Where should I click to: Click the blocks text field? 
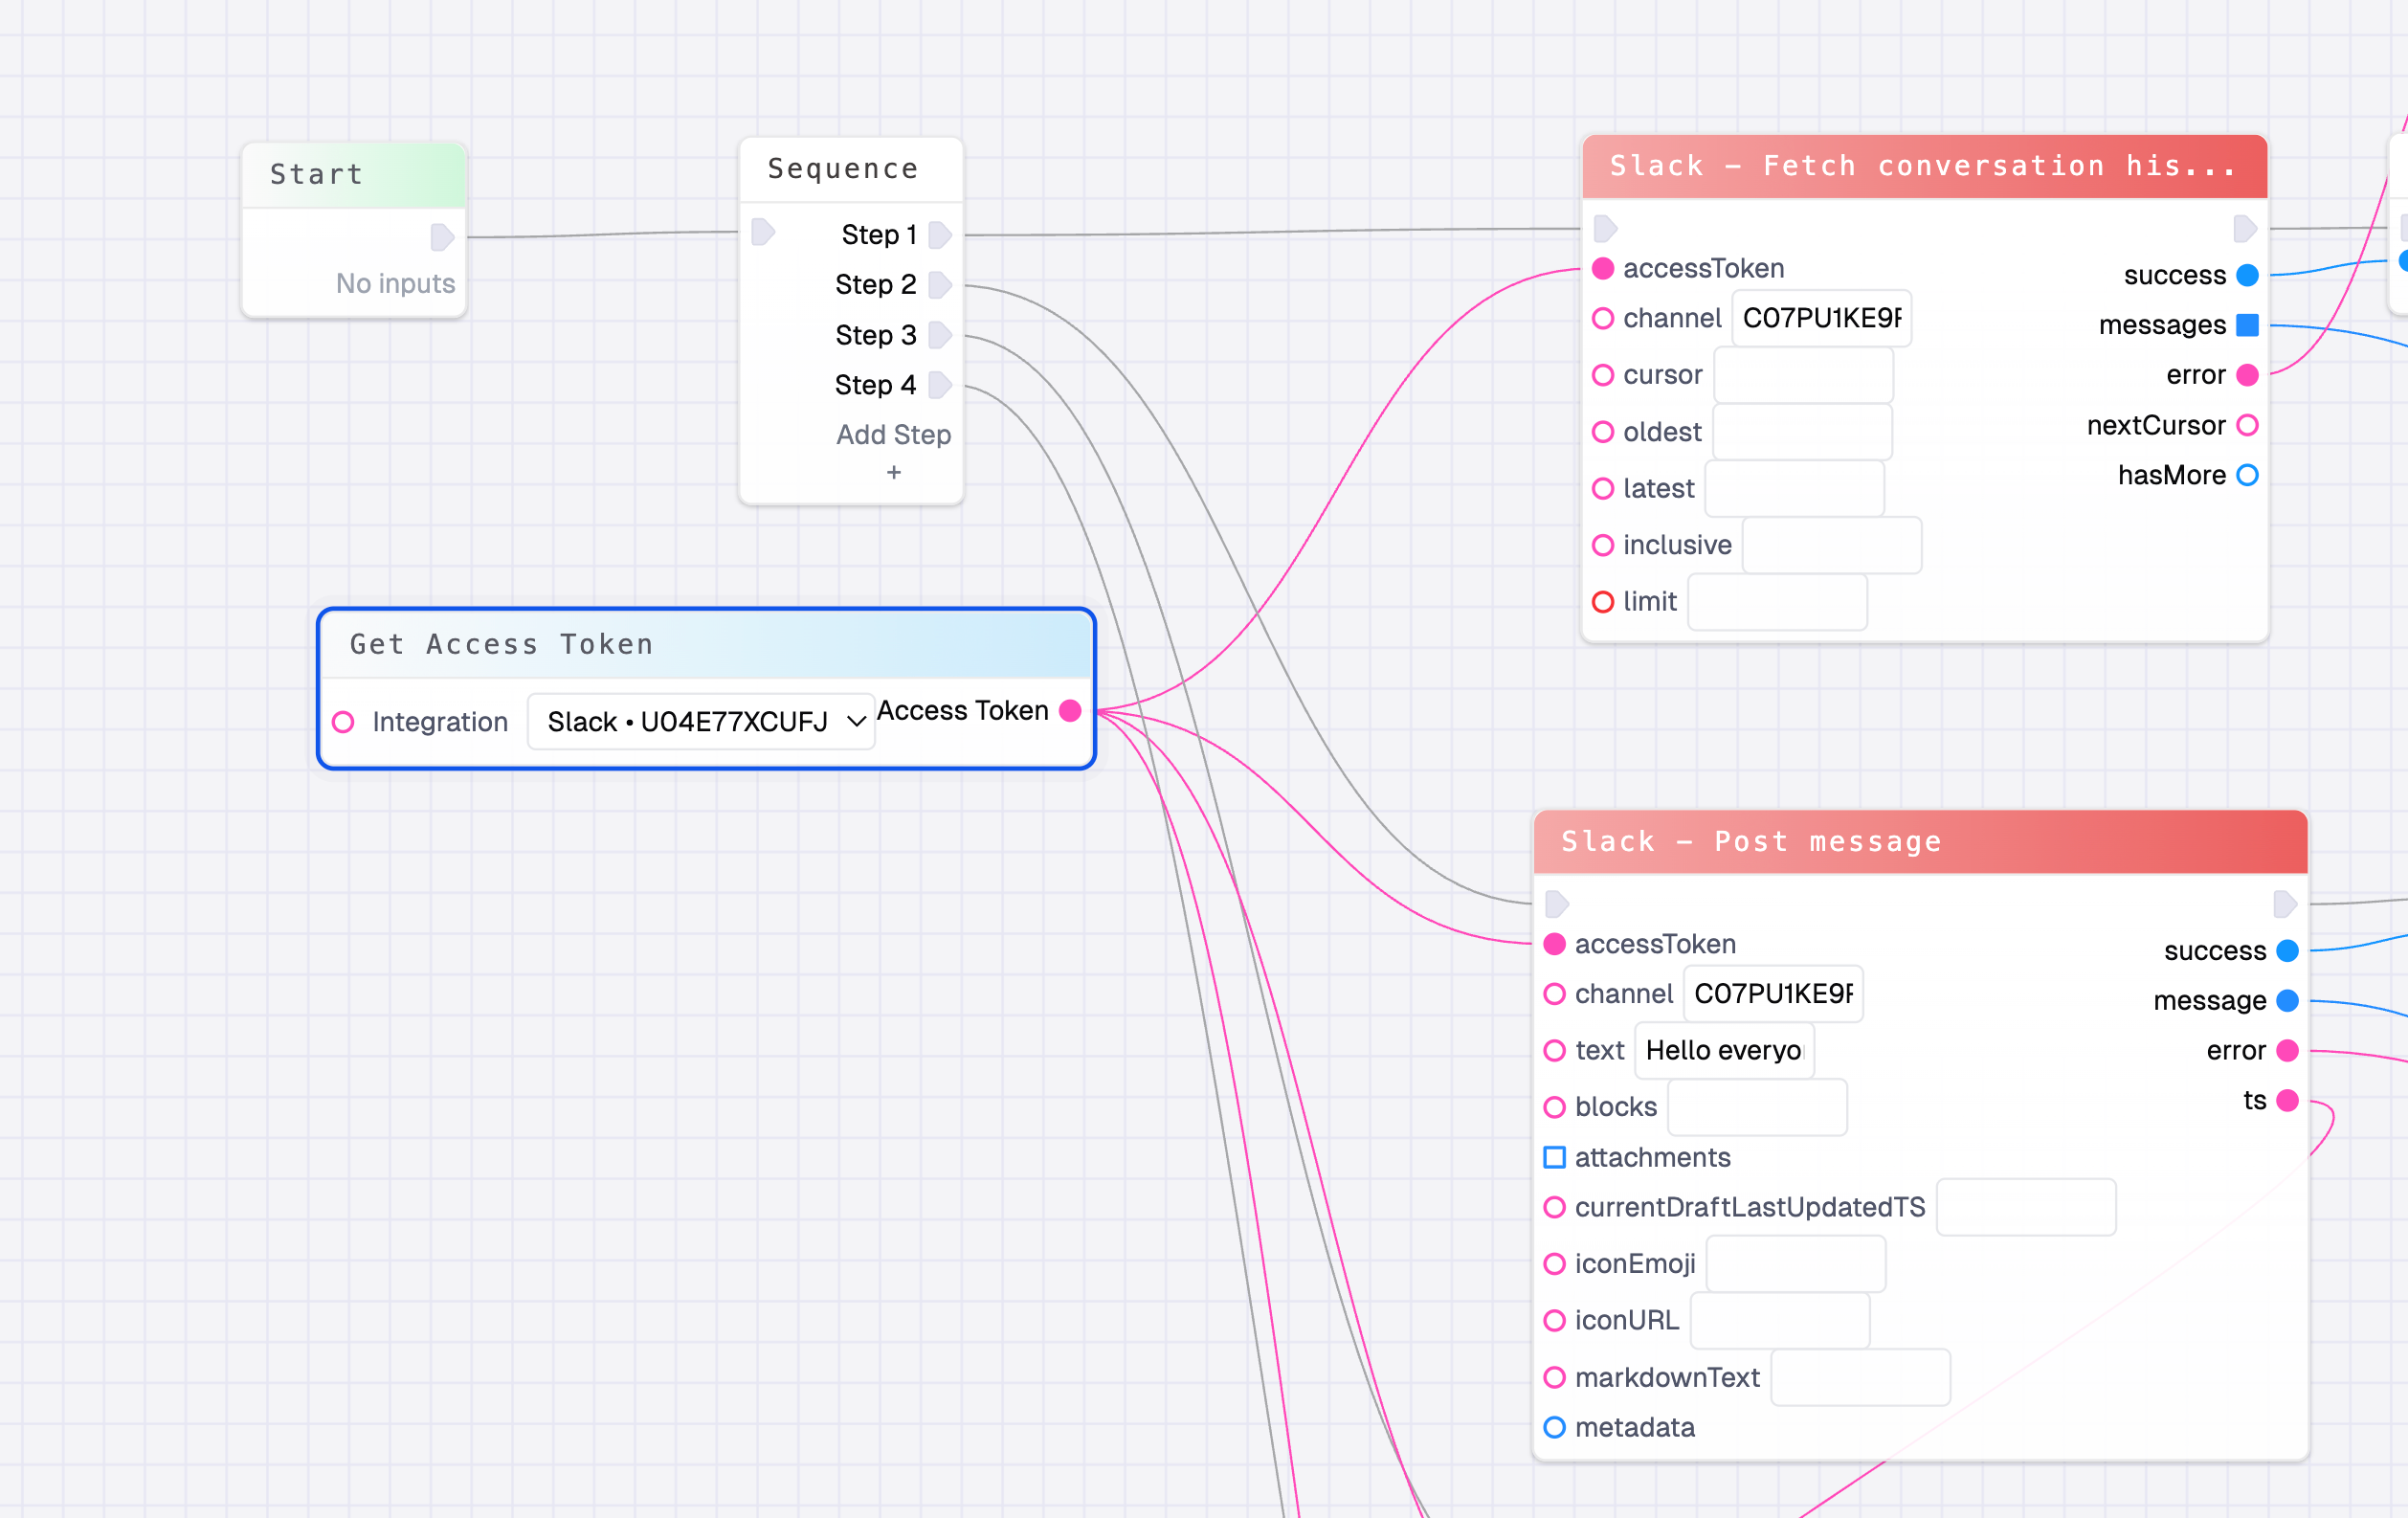click(1758, 1107)
